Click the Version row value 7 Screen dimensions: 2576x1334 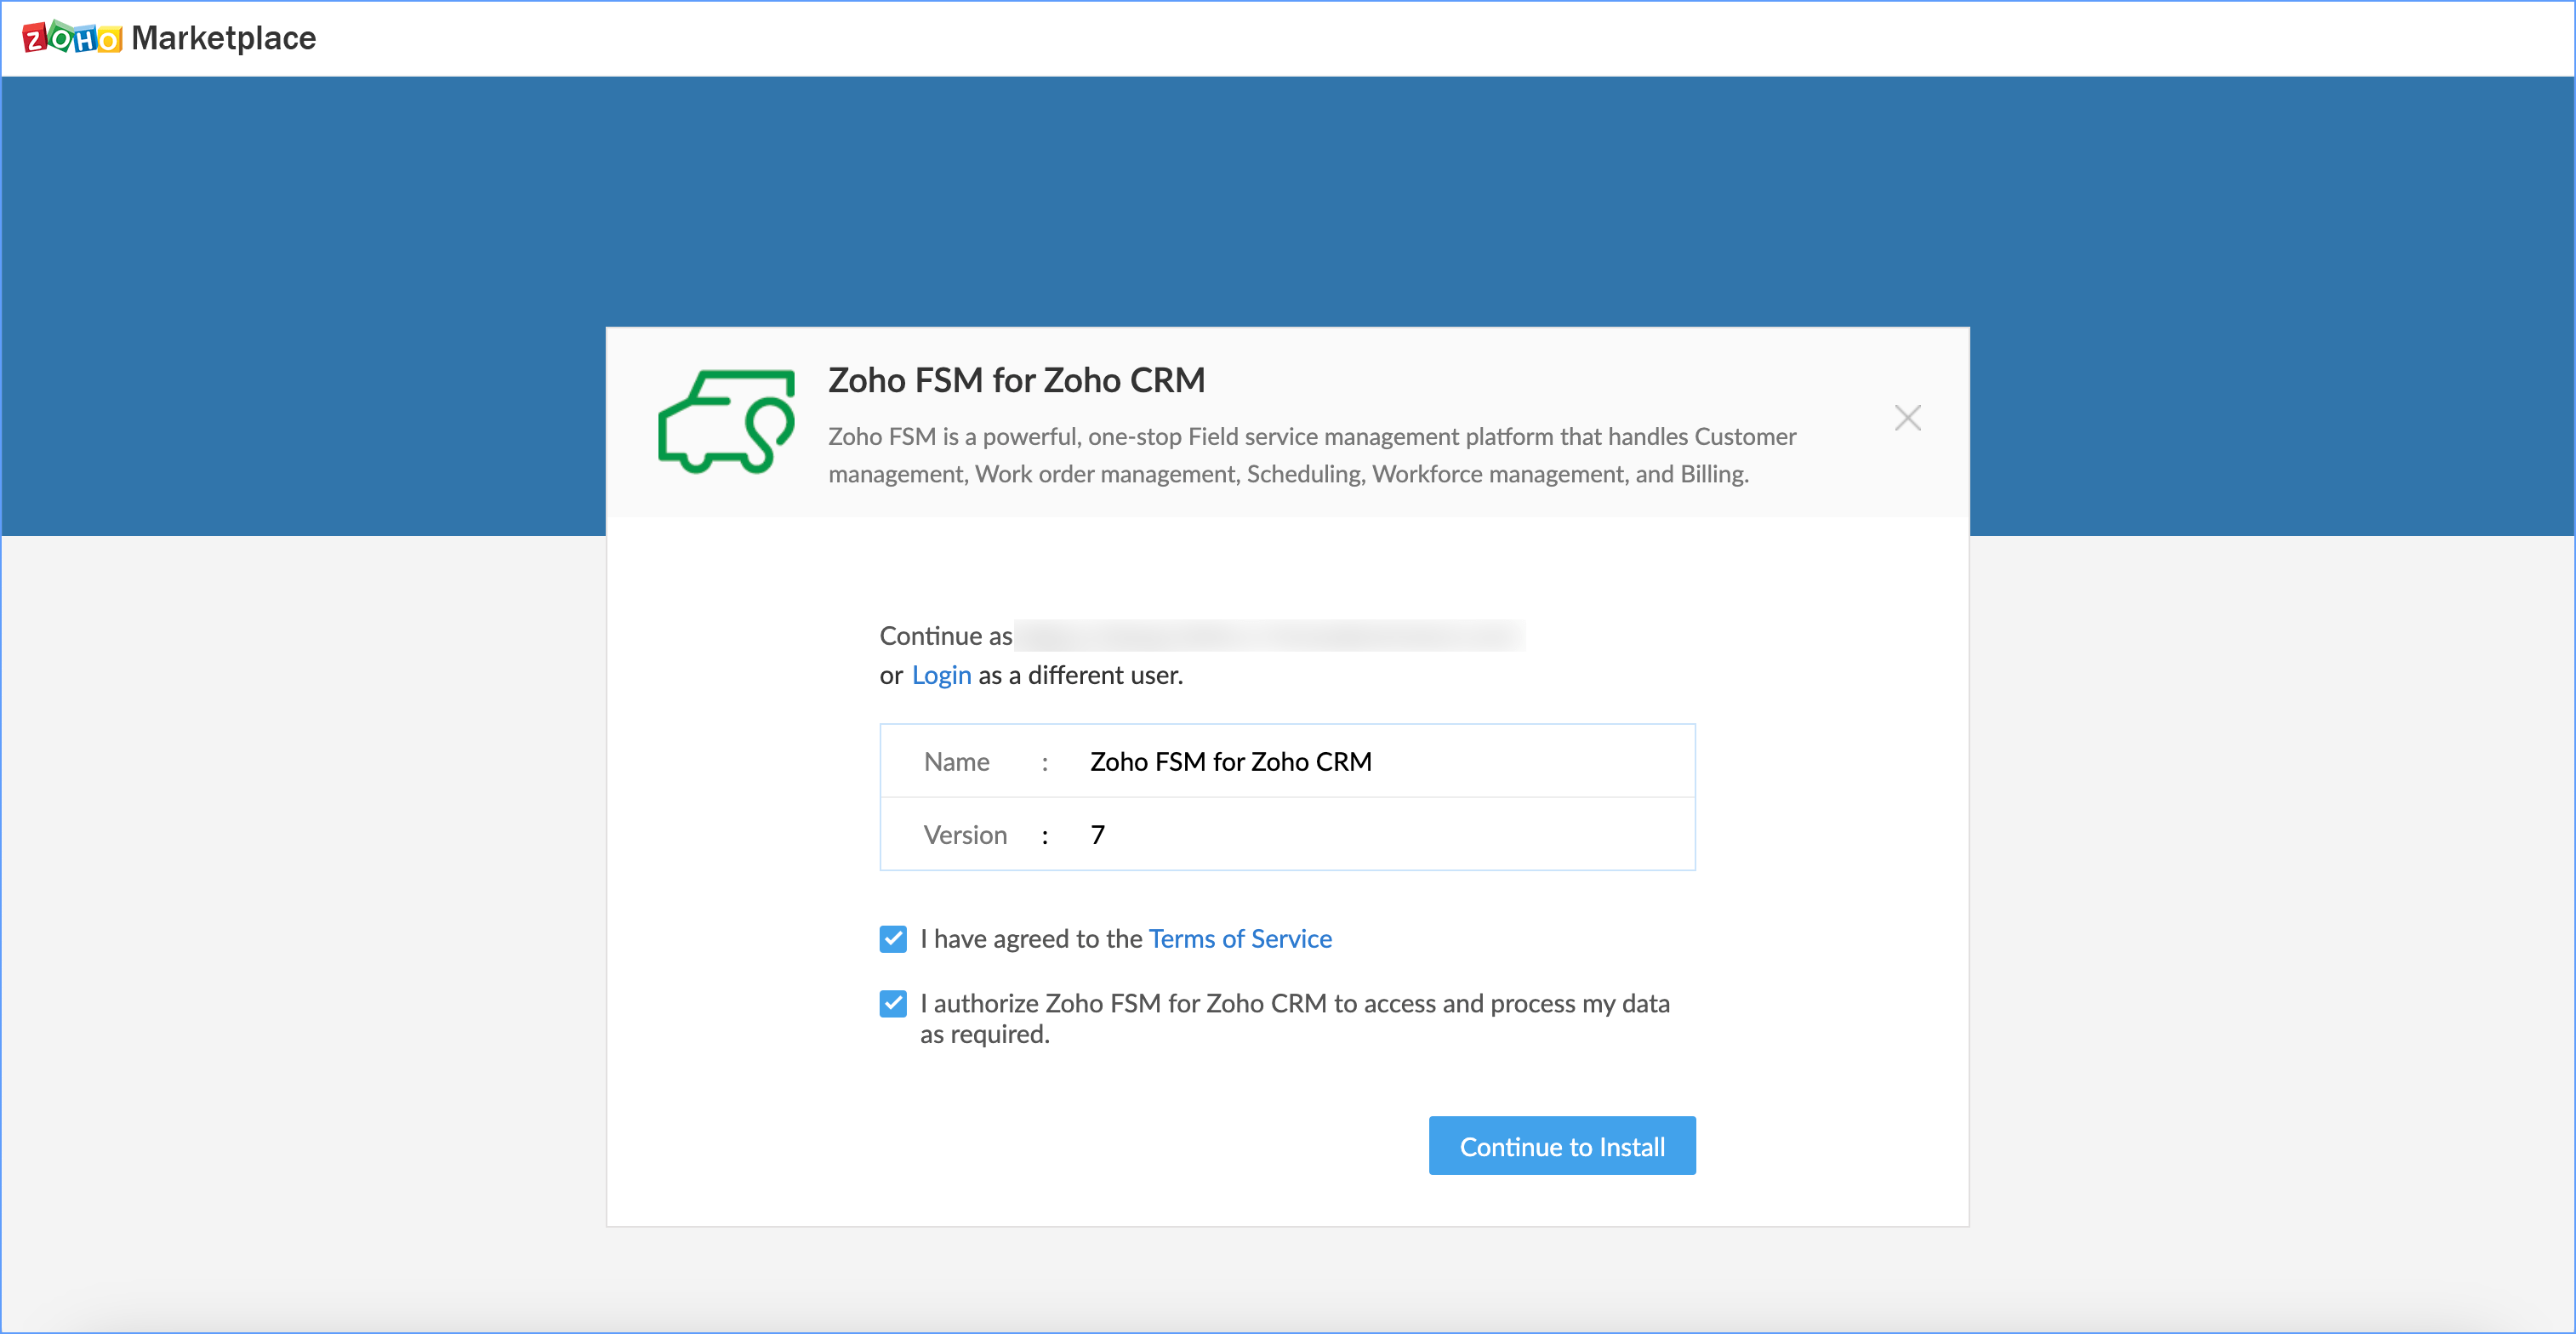[1097, 835]
